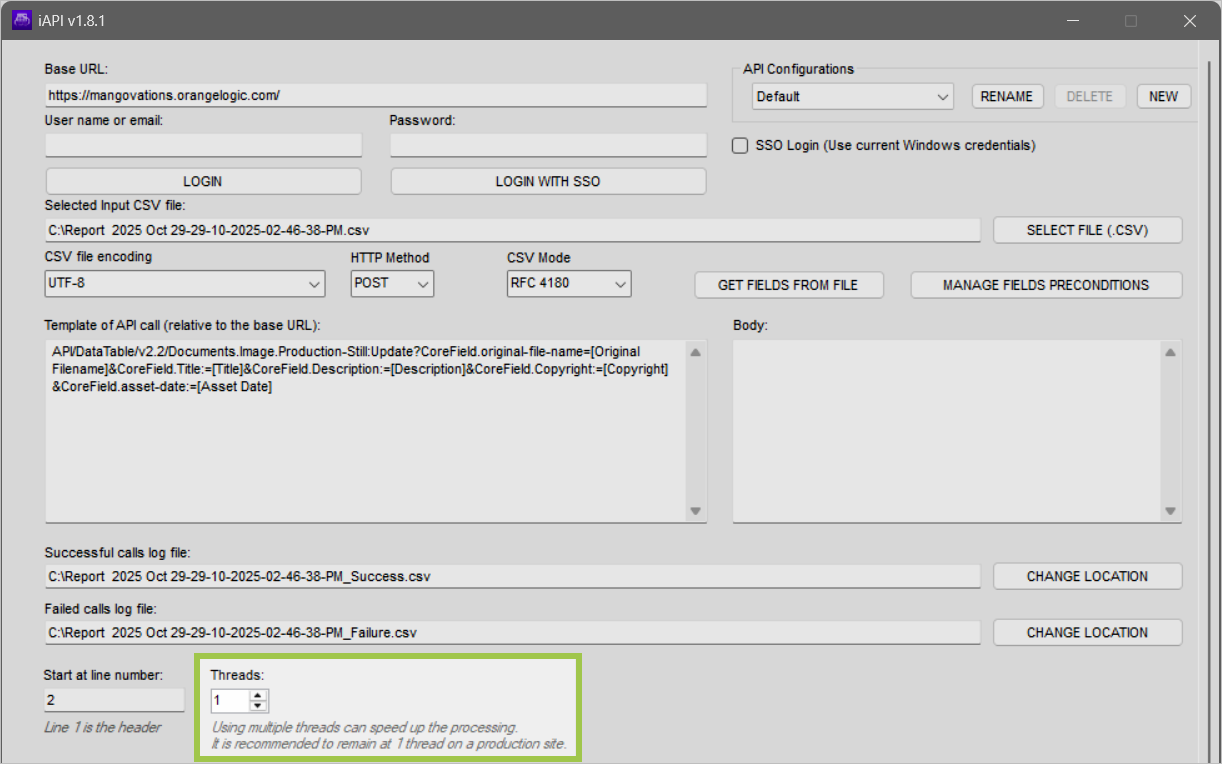Click the Selected Input CSV file path field
This screenshot has width=1222, height=764.
pos(513,230)
